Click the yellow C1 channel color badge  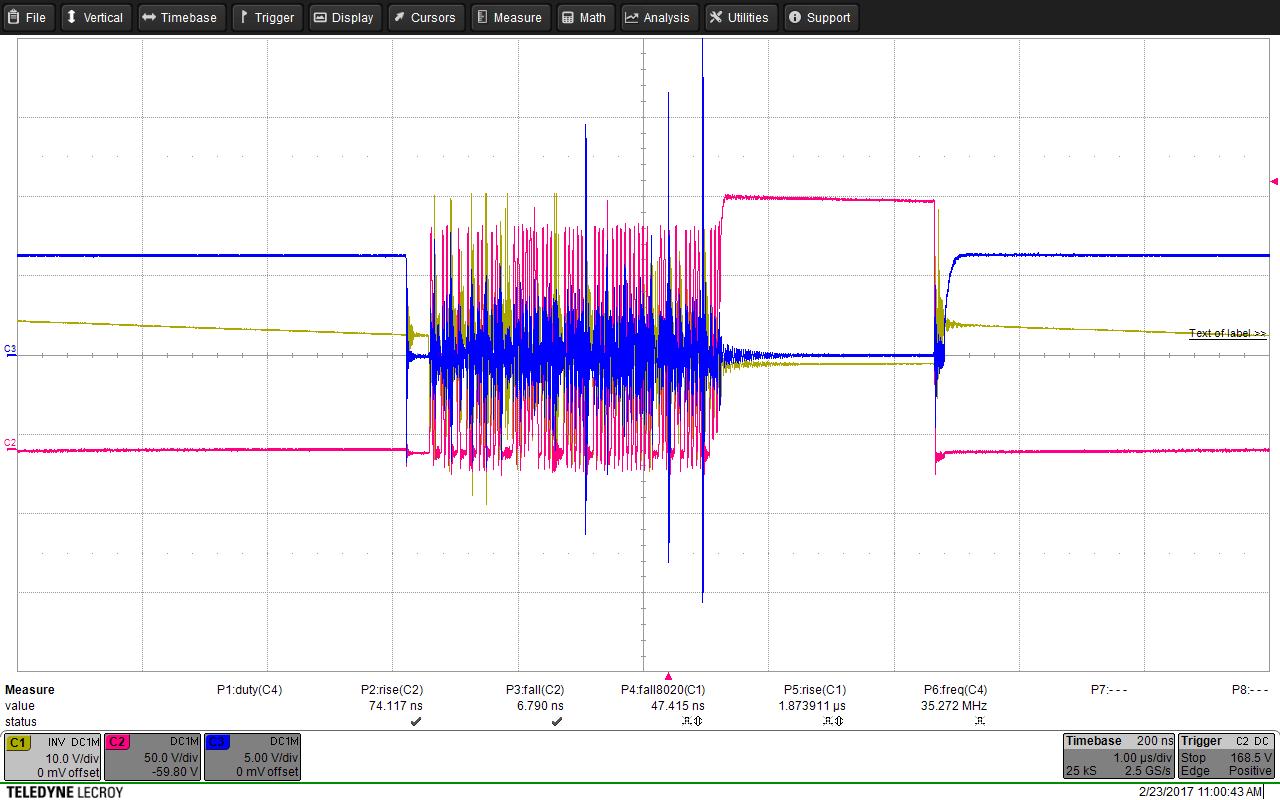tap(17, 742)
